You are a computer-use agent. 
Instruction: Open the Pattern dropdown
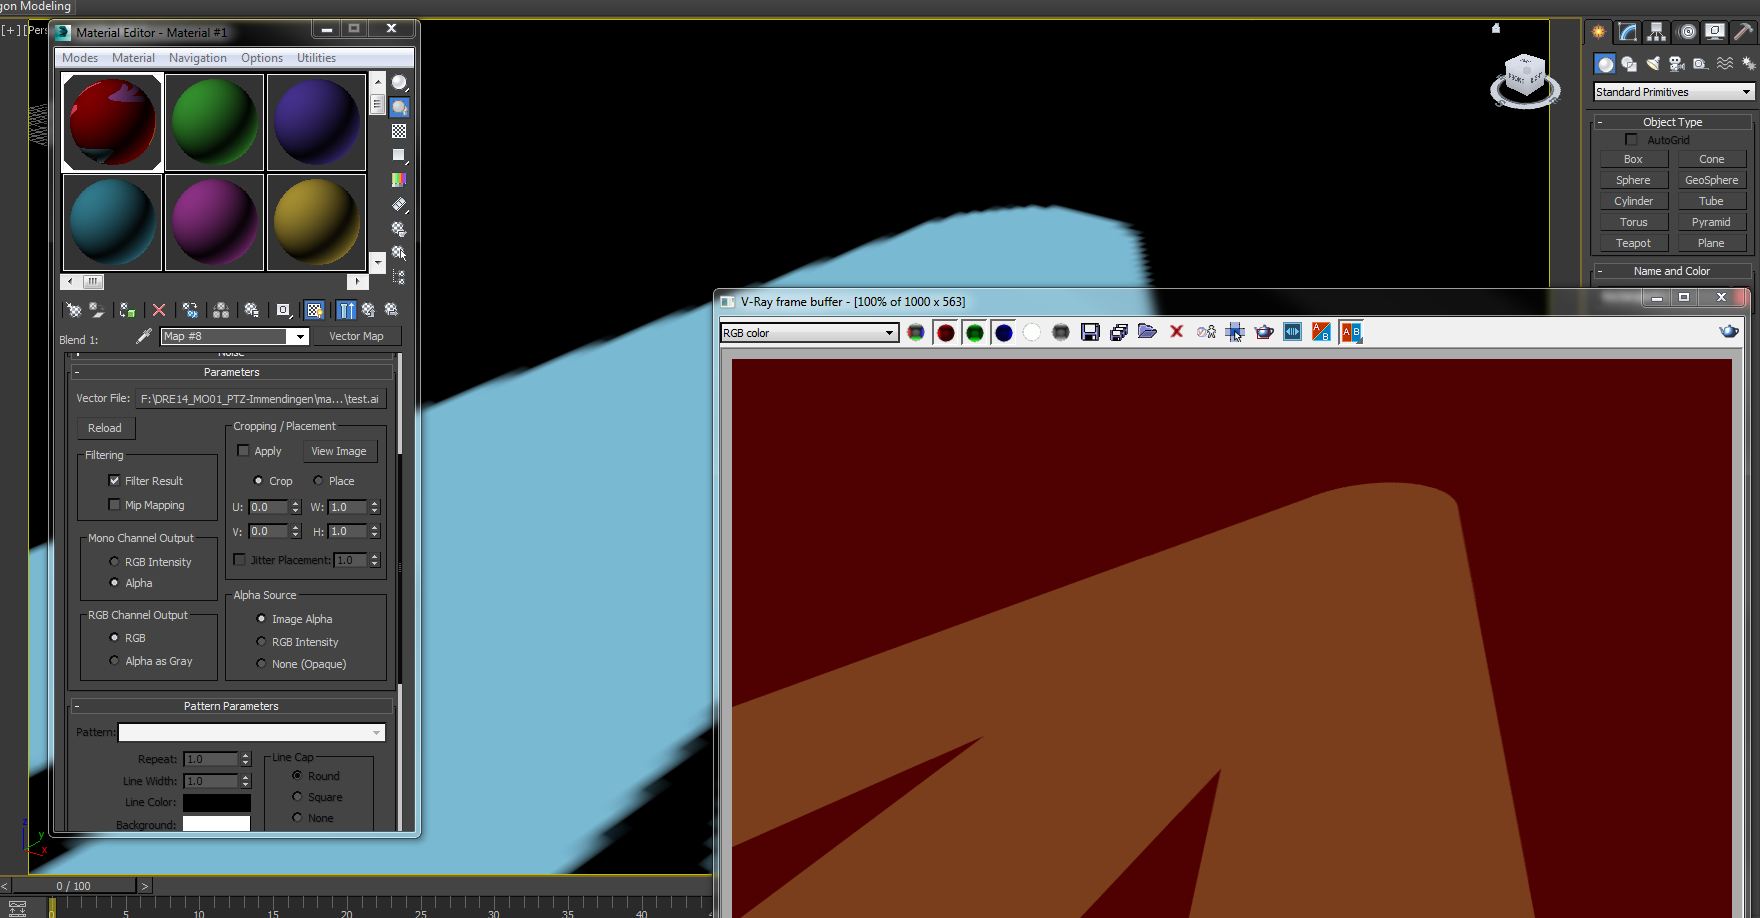tap(251, 732)
